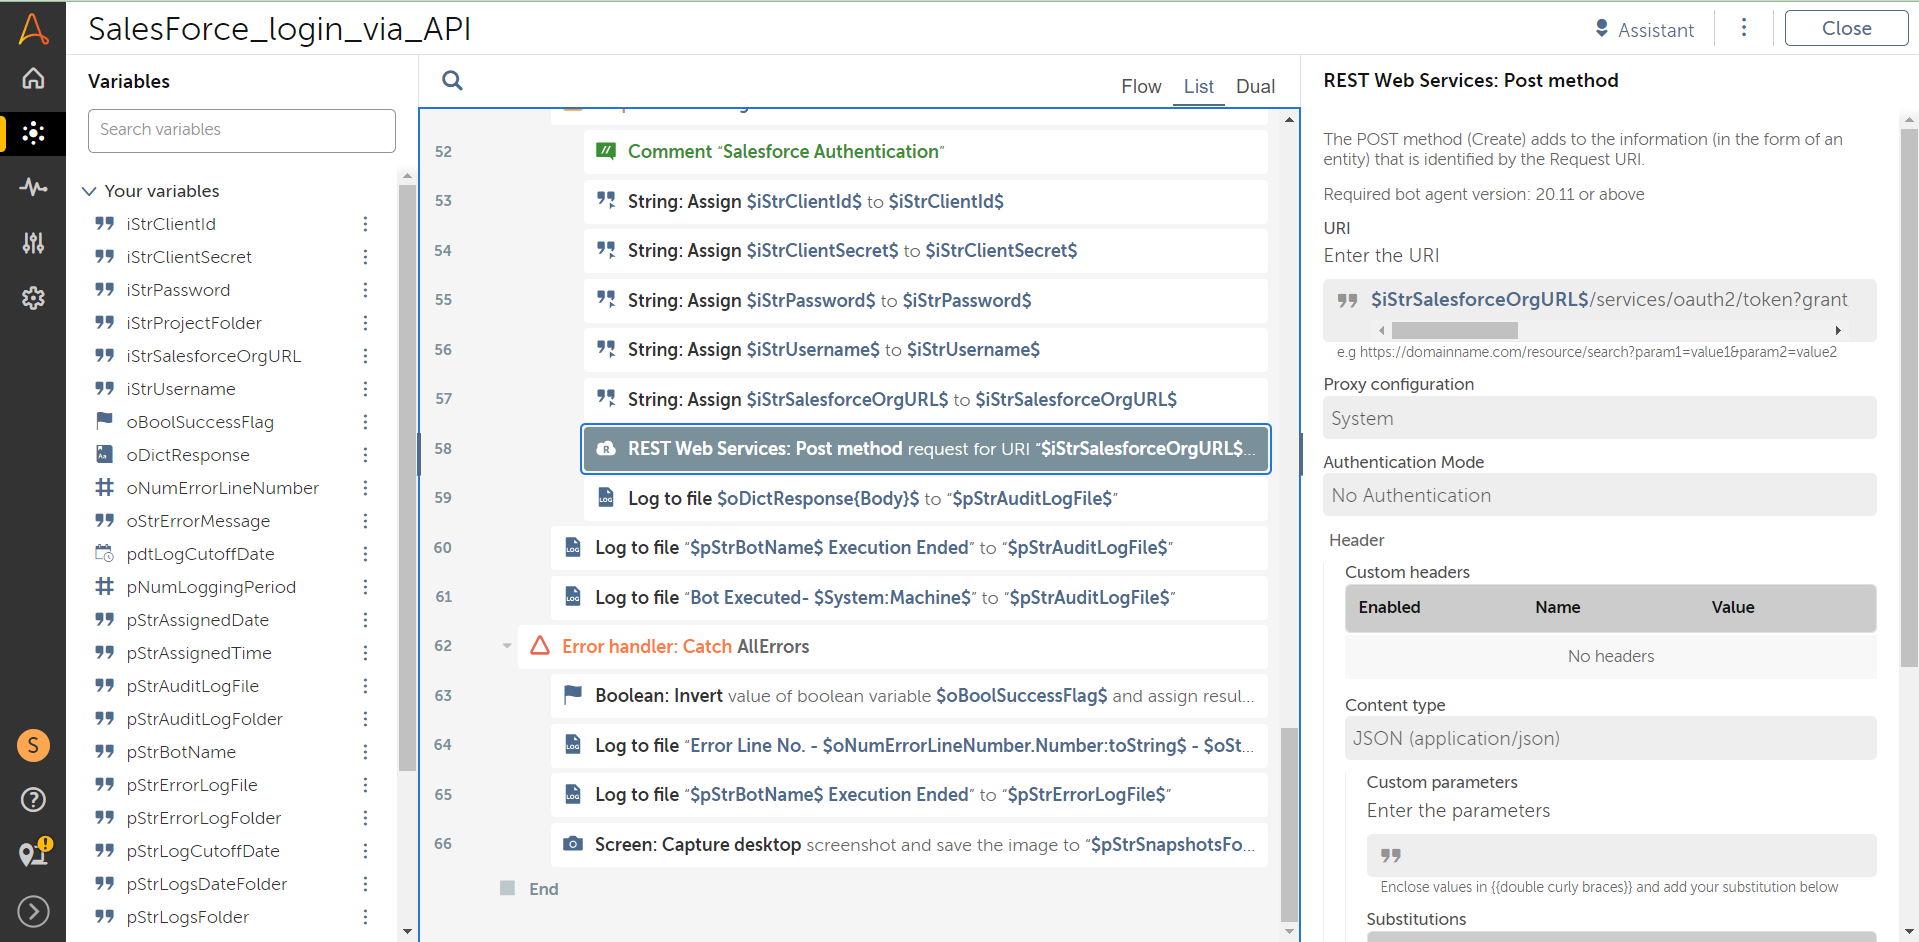Click the Automation bots icon in sidebar
Screen dimensions: 1919x942
tap(33, 133)
